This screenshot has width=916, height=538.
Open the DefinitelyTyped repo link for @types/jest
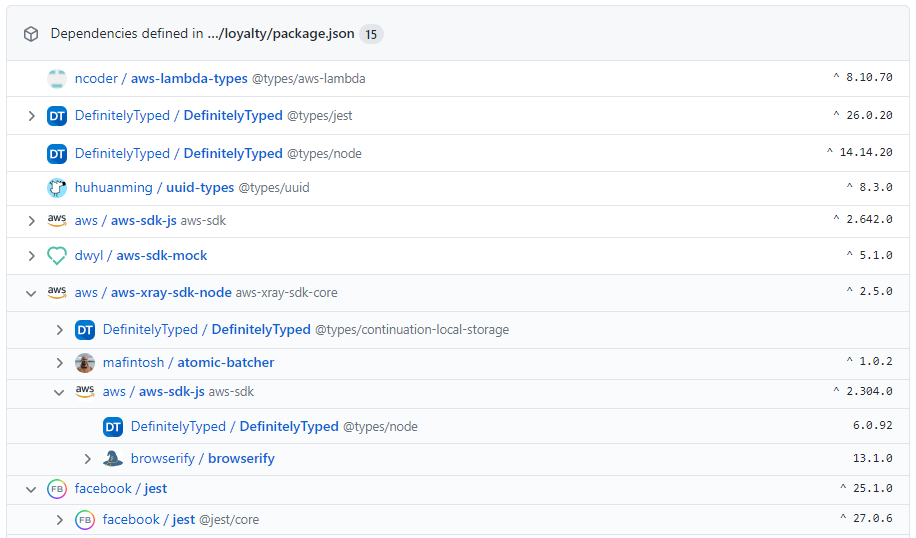point(233,116)
